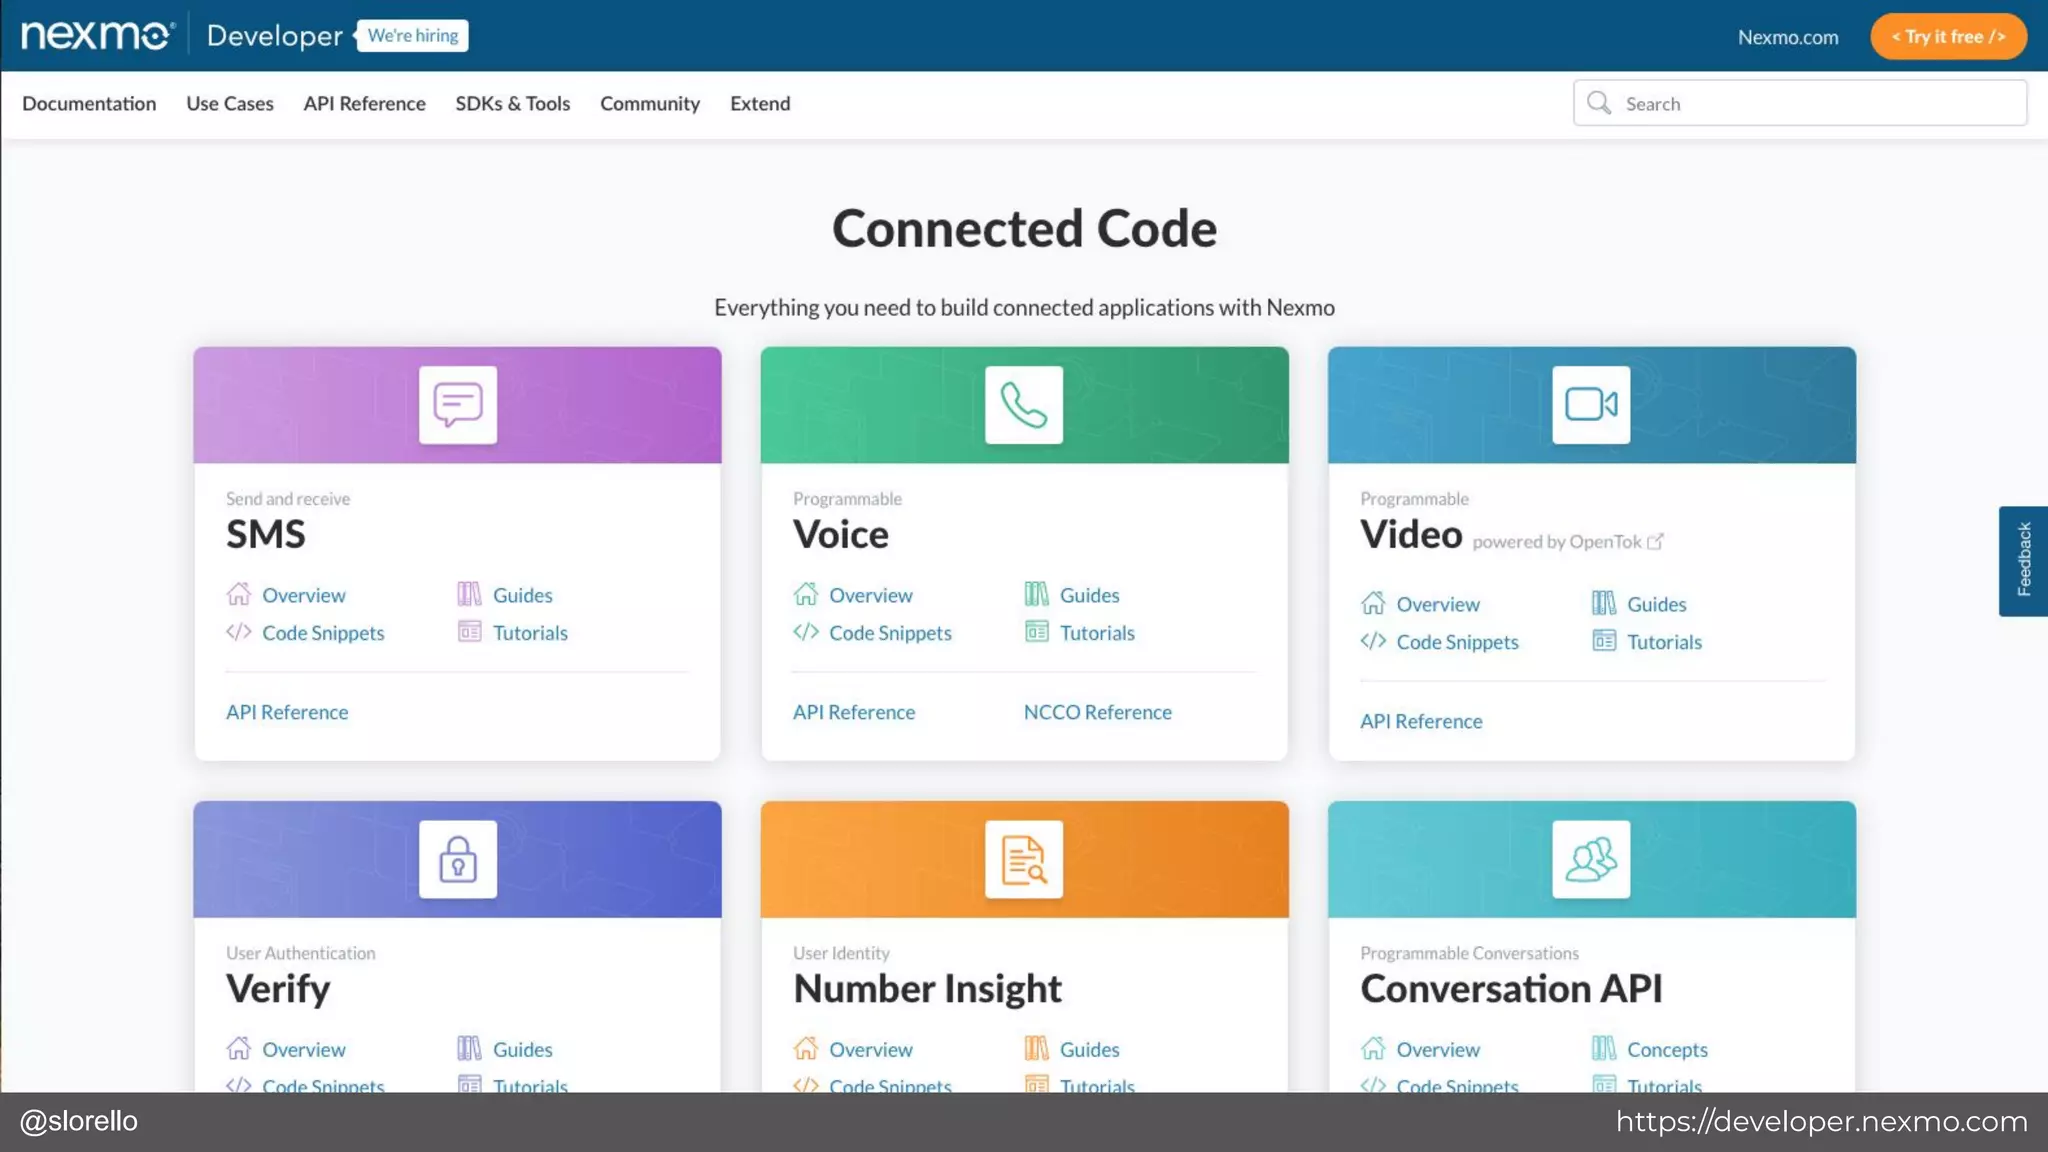Click the Conversation API card heading
Image resolution: width=2048 pixels, height=1152 pixels.
1511,988
